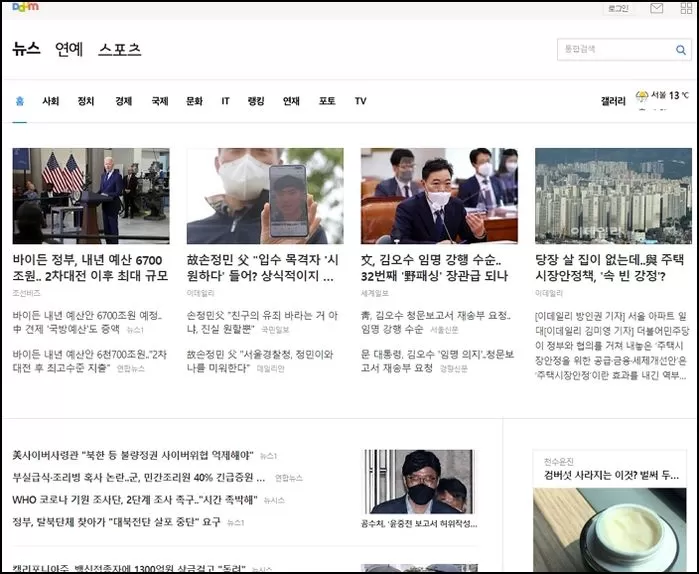
Task: Open article 바이든 내년 예산안 6천700조원
Action: [89, 361]
